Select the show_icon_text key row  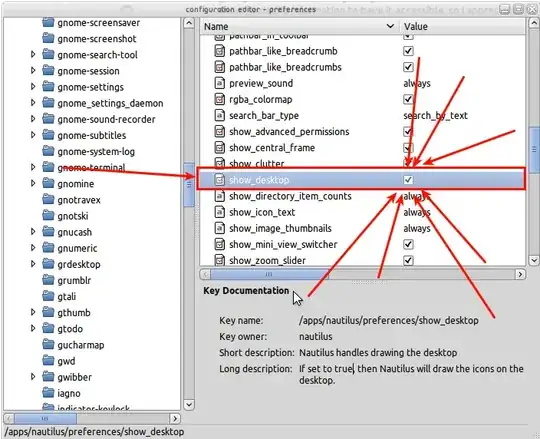coord(362,212)
